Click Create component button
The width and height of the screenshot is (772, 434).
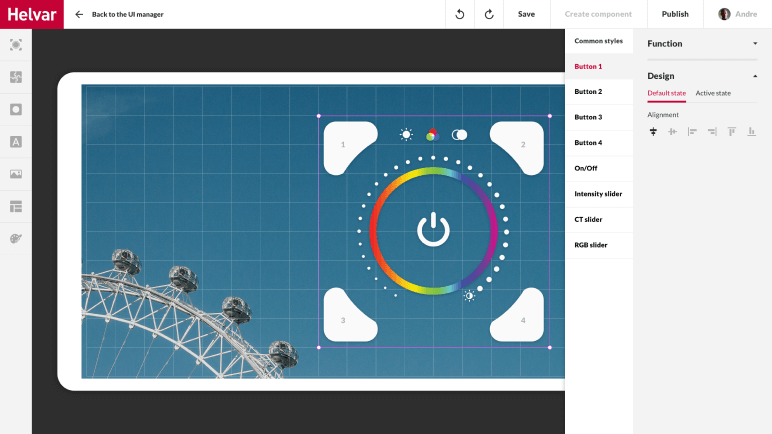click(x=598, y=14)
